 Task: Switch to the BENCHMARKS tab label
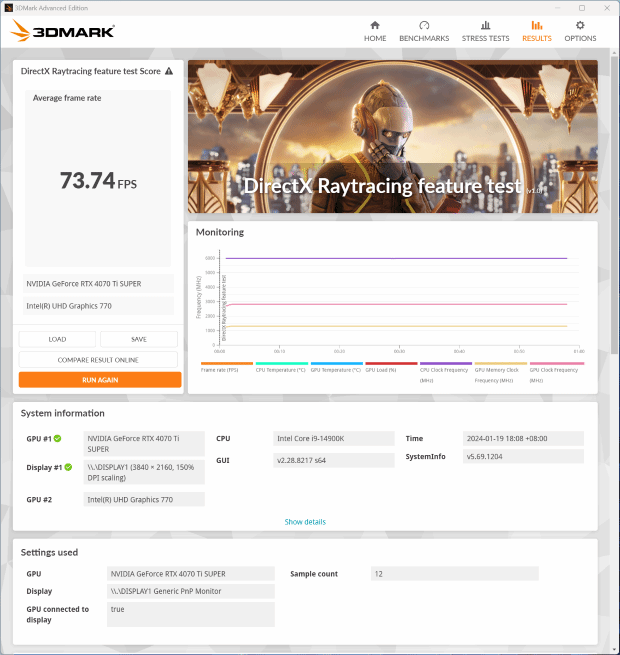pyautogui.click(x=424, y=38)
